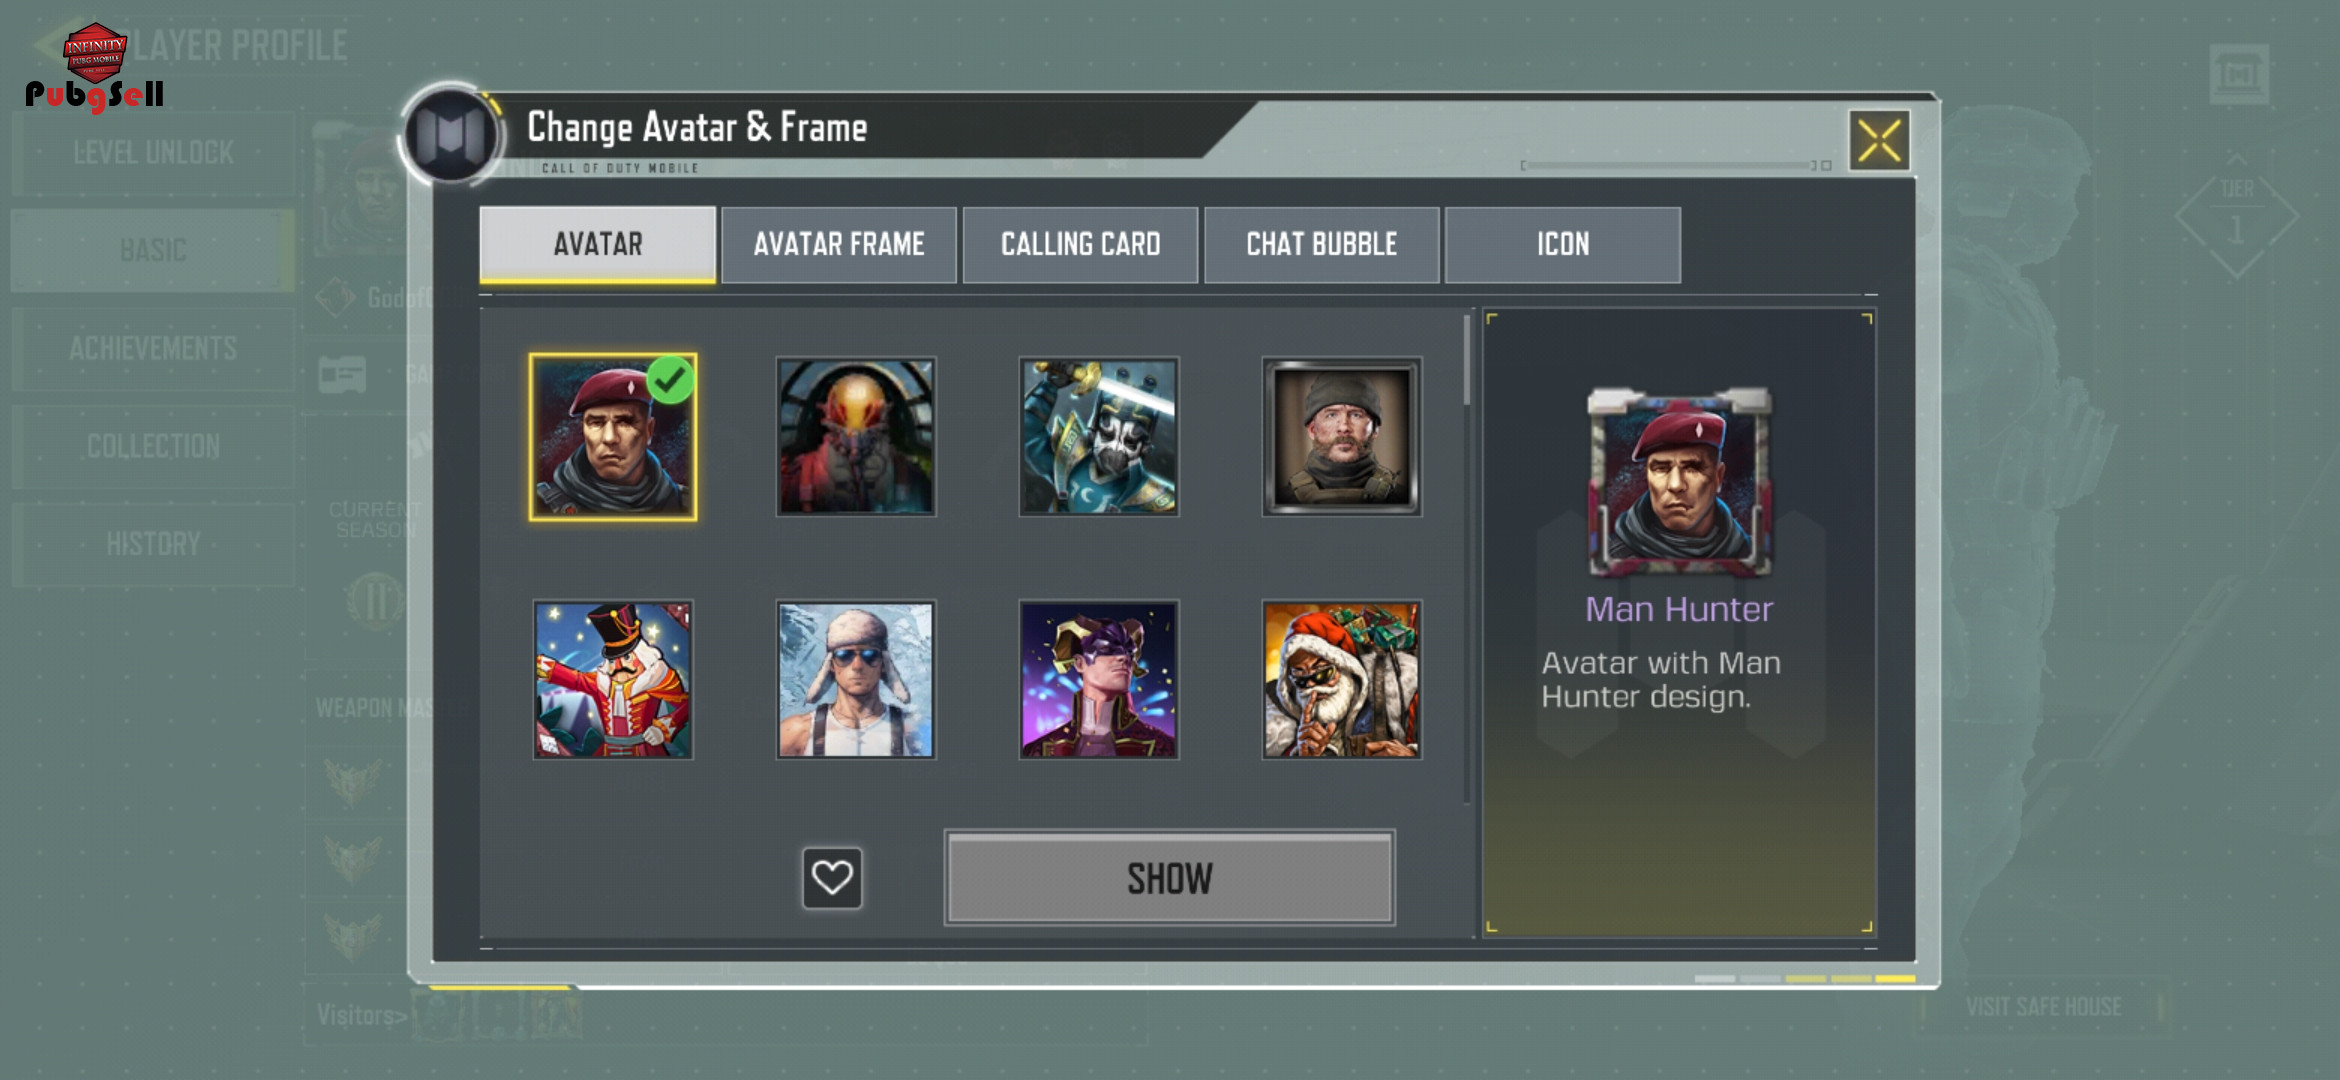Click the avatar list scrollbar
This screenshot has width=2340, height=1080.
pos(1467,360)
